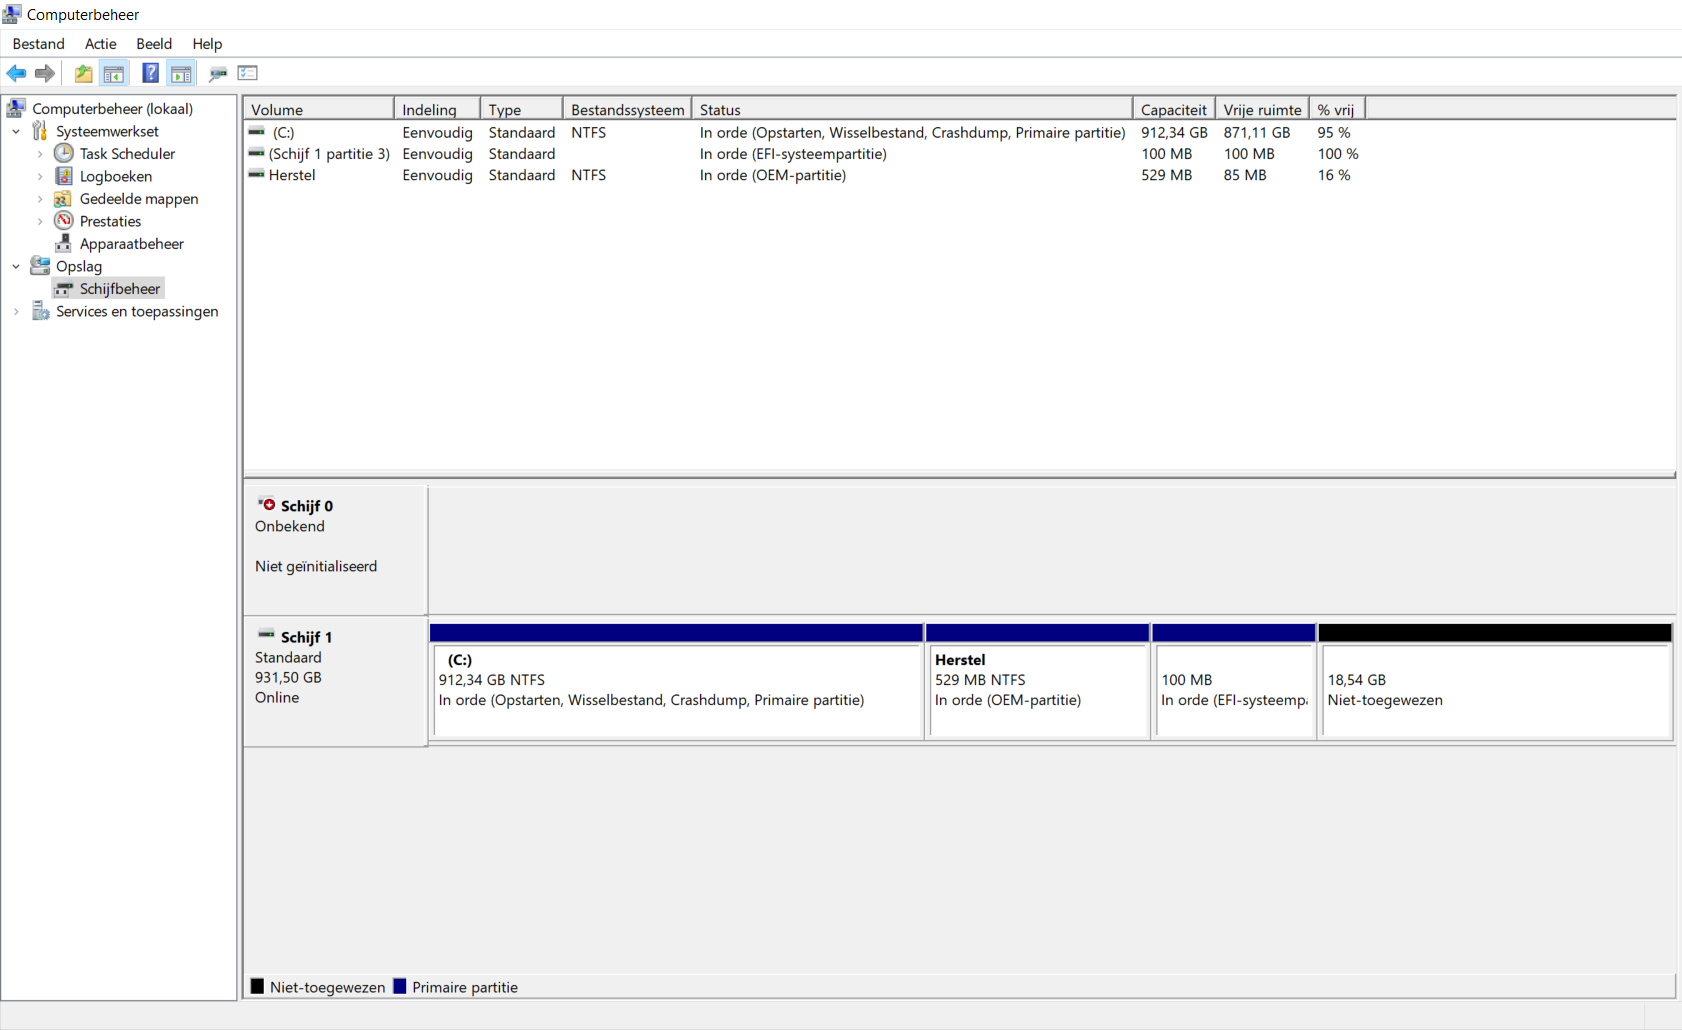Open Task Scheduler clock icon in tree
The image size is (1682, 1030).
coord(64,153)
